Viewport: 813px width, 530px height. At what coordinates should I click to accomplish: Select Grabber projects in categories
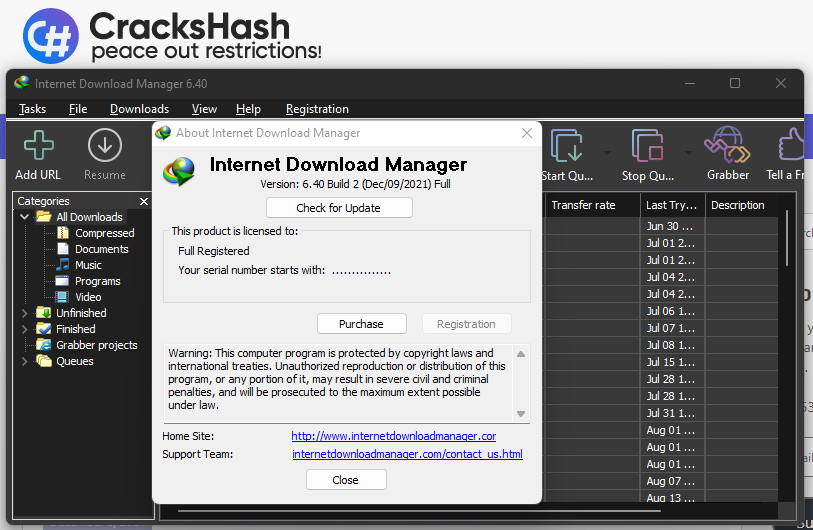tap(96, 345)
